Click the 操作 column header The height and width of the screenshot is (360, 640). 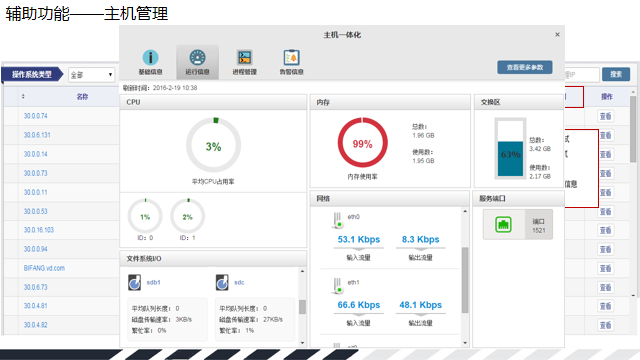pyautogui.click(x=607, y=97)
